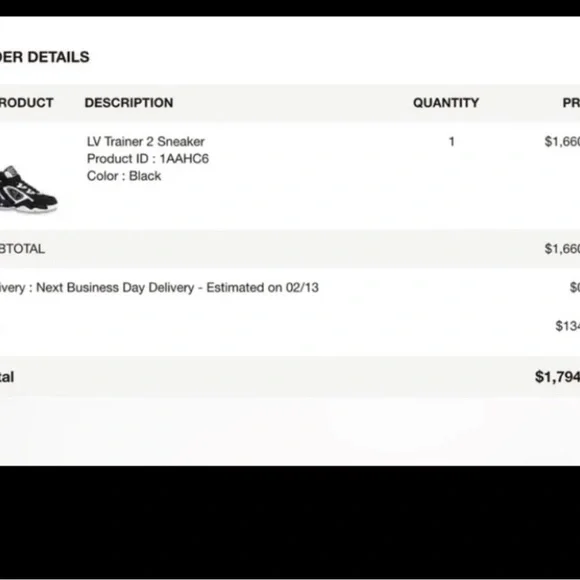Click the PRODUCT column header
The image size is (580, 580).
tap(26, 102)
